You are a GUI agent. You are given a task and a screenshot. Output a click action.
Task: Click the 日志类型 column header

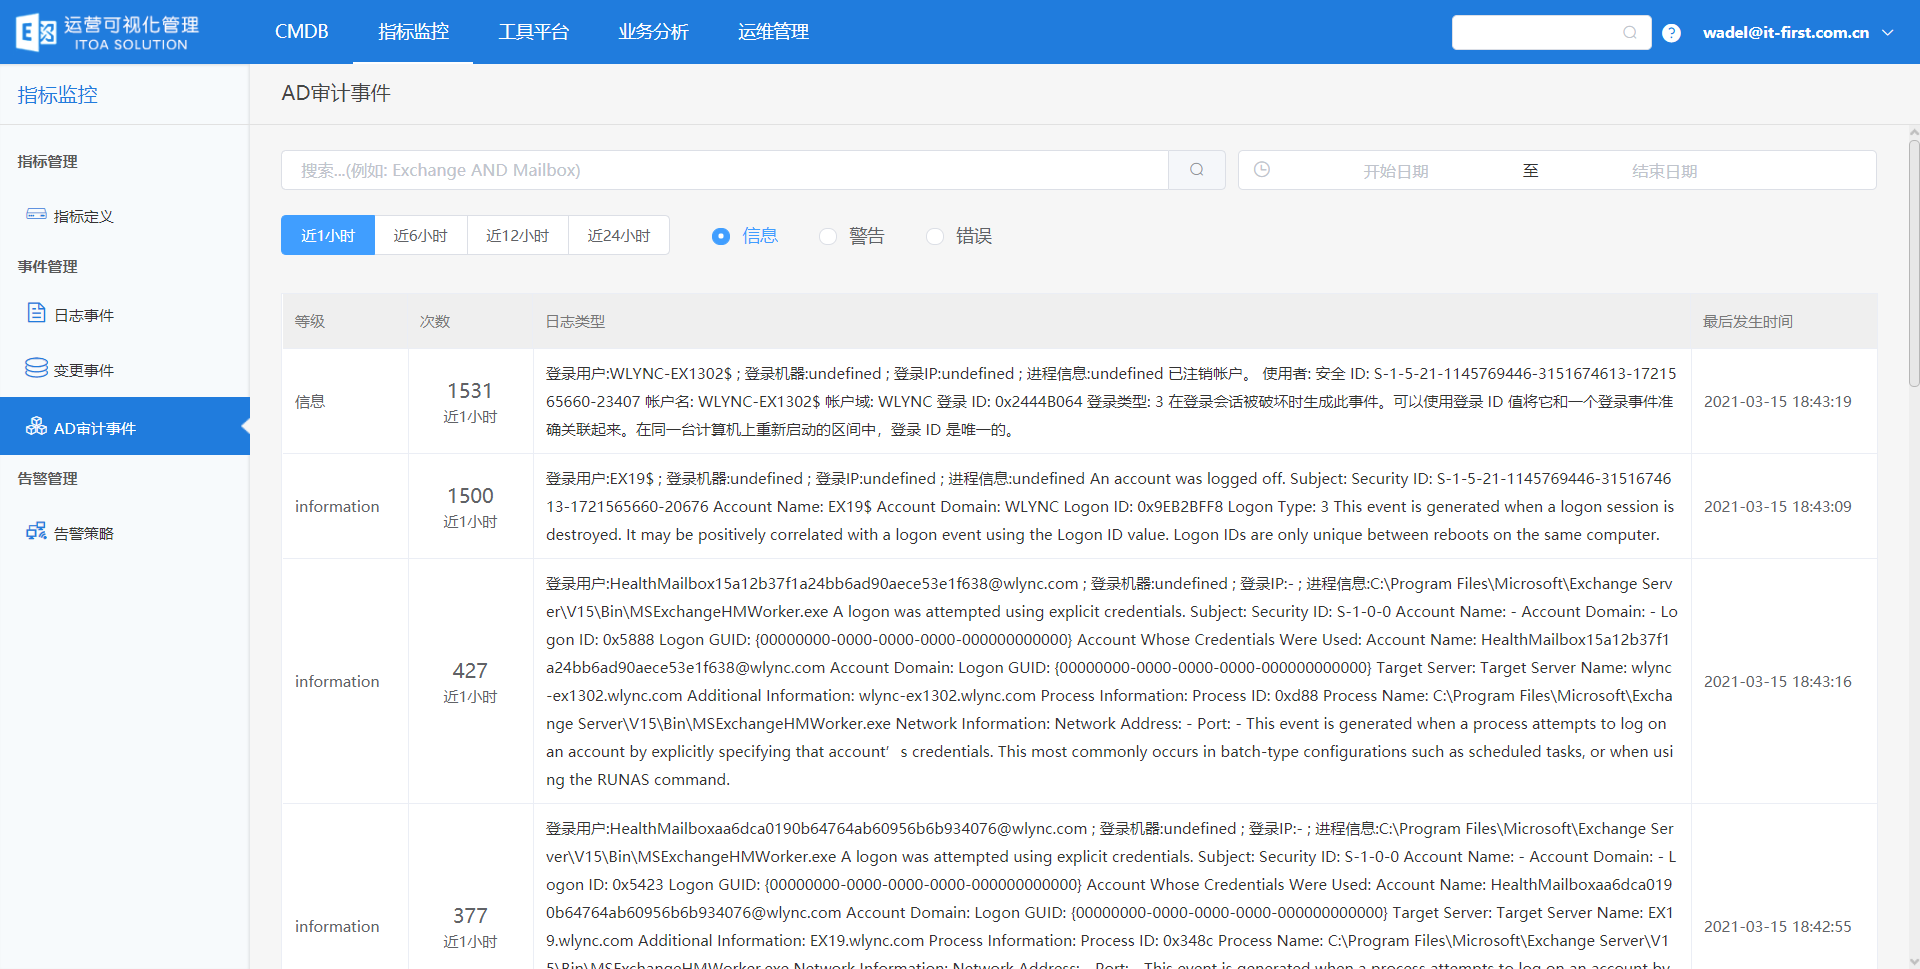[575, 321]
